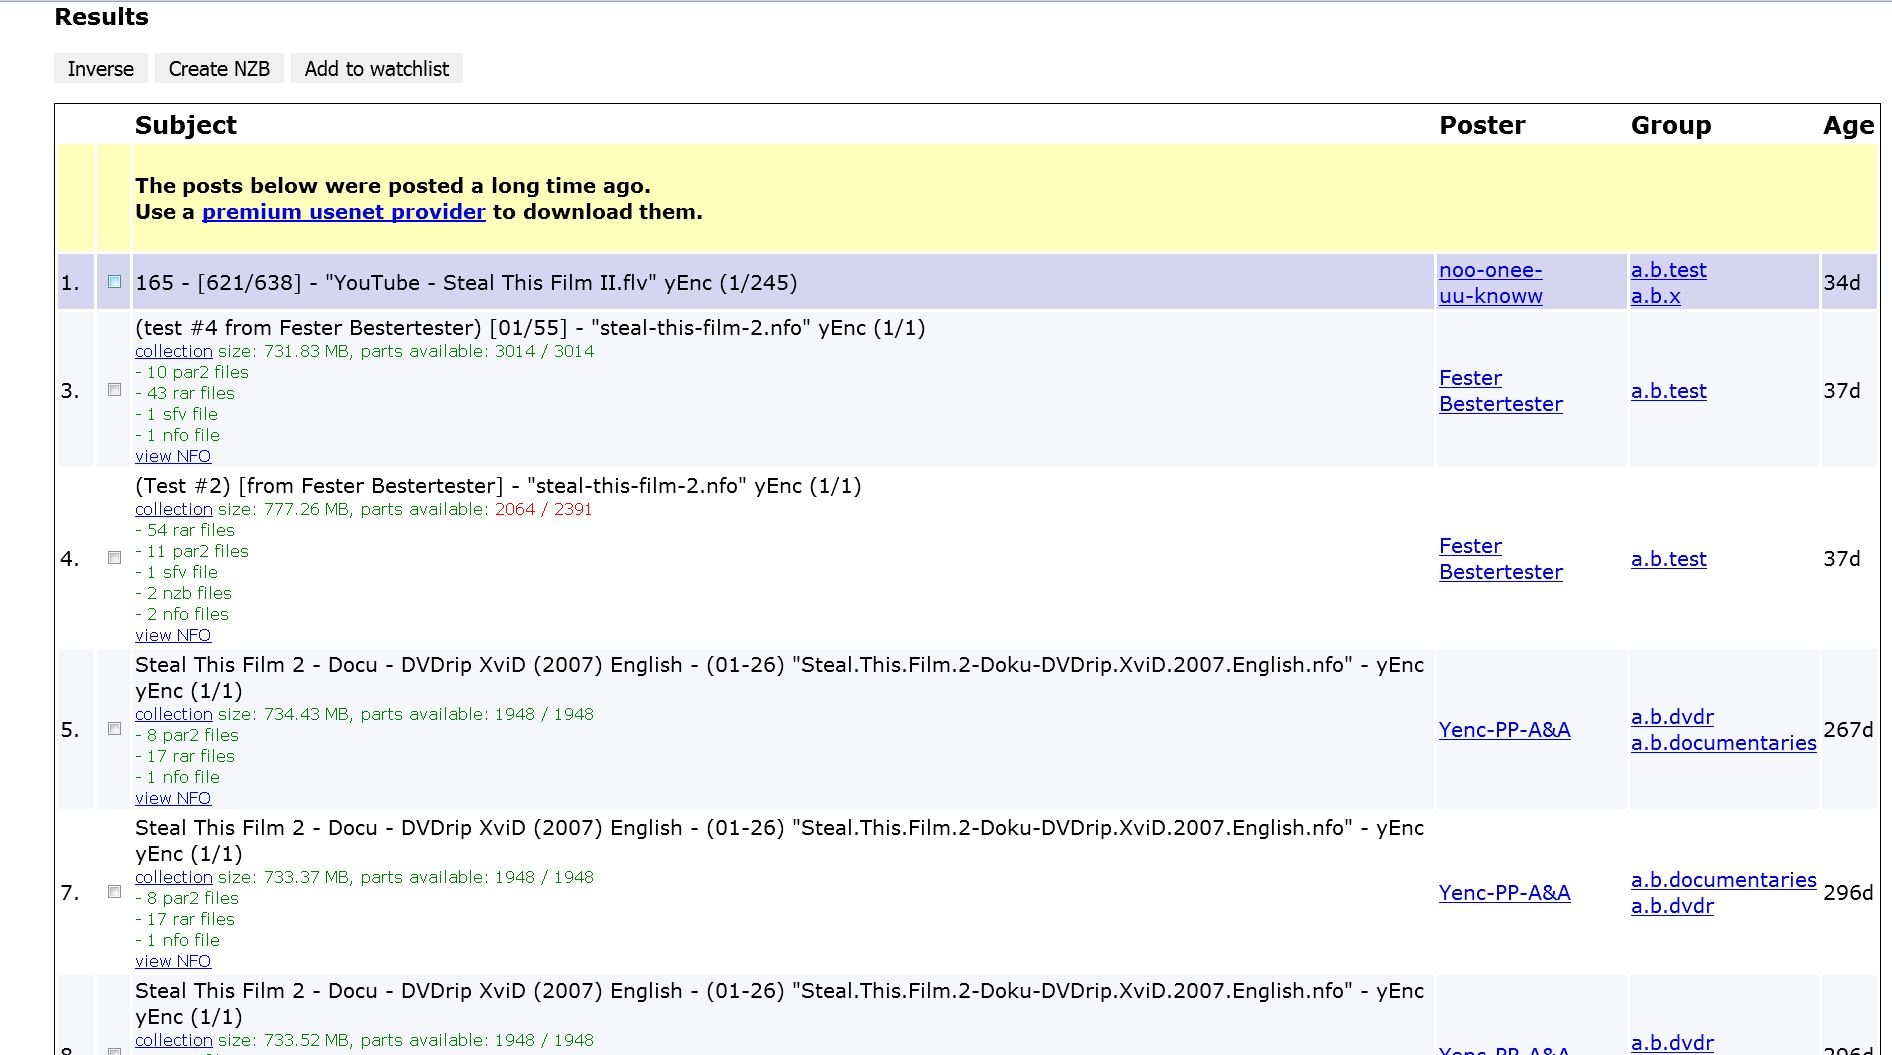Image resolution: width=1892 pixels, height=1055 pixels.
Task: Click the Inverse button
Action: (x=100, y=69)
